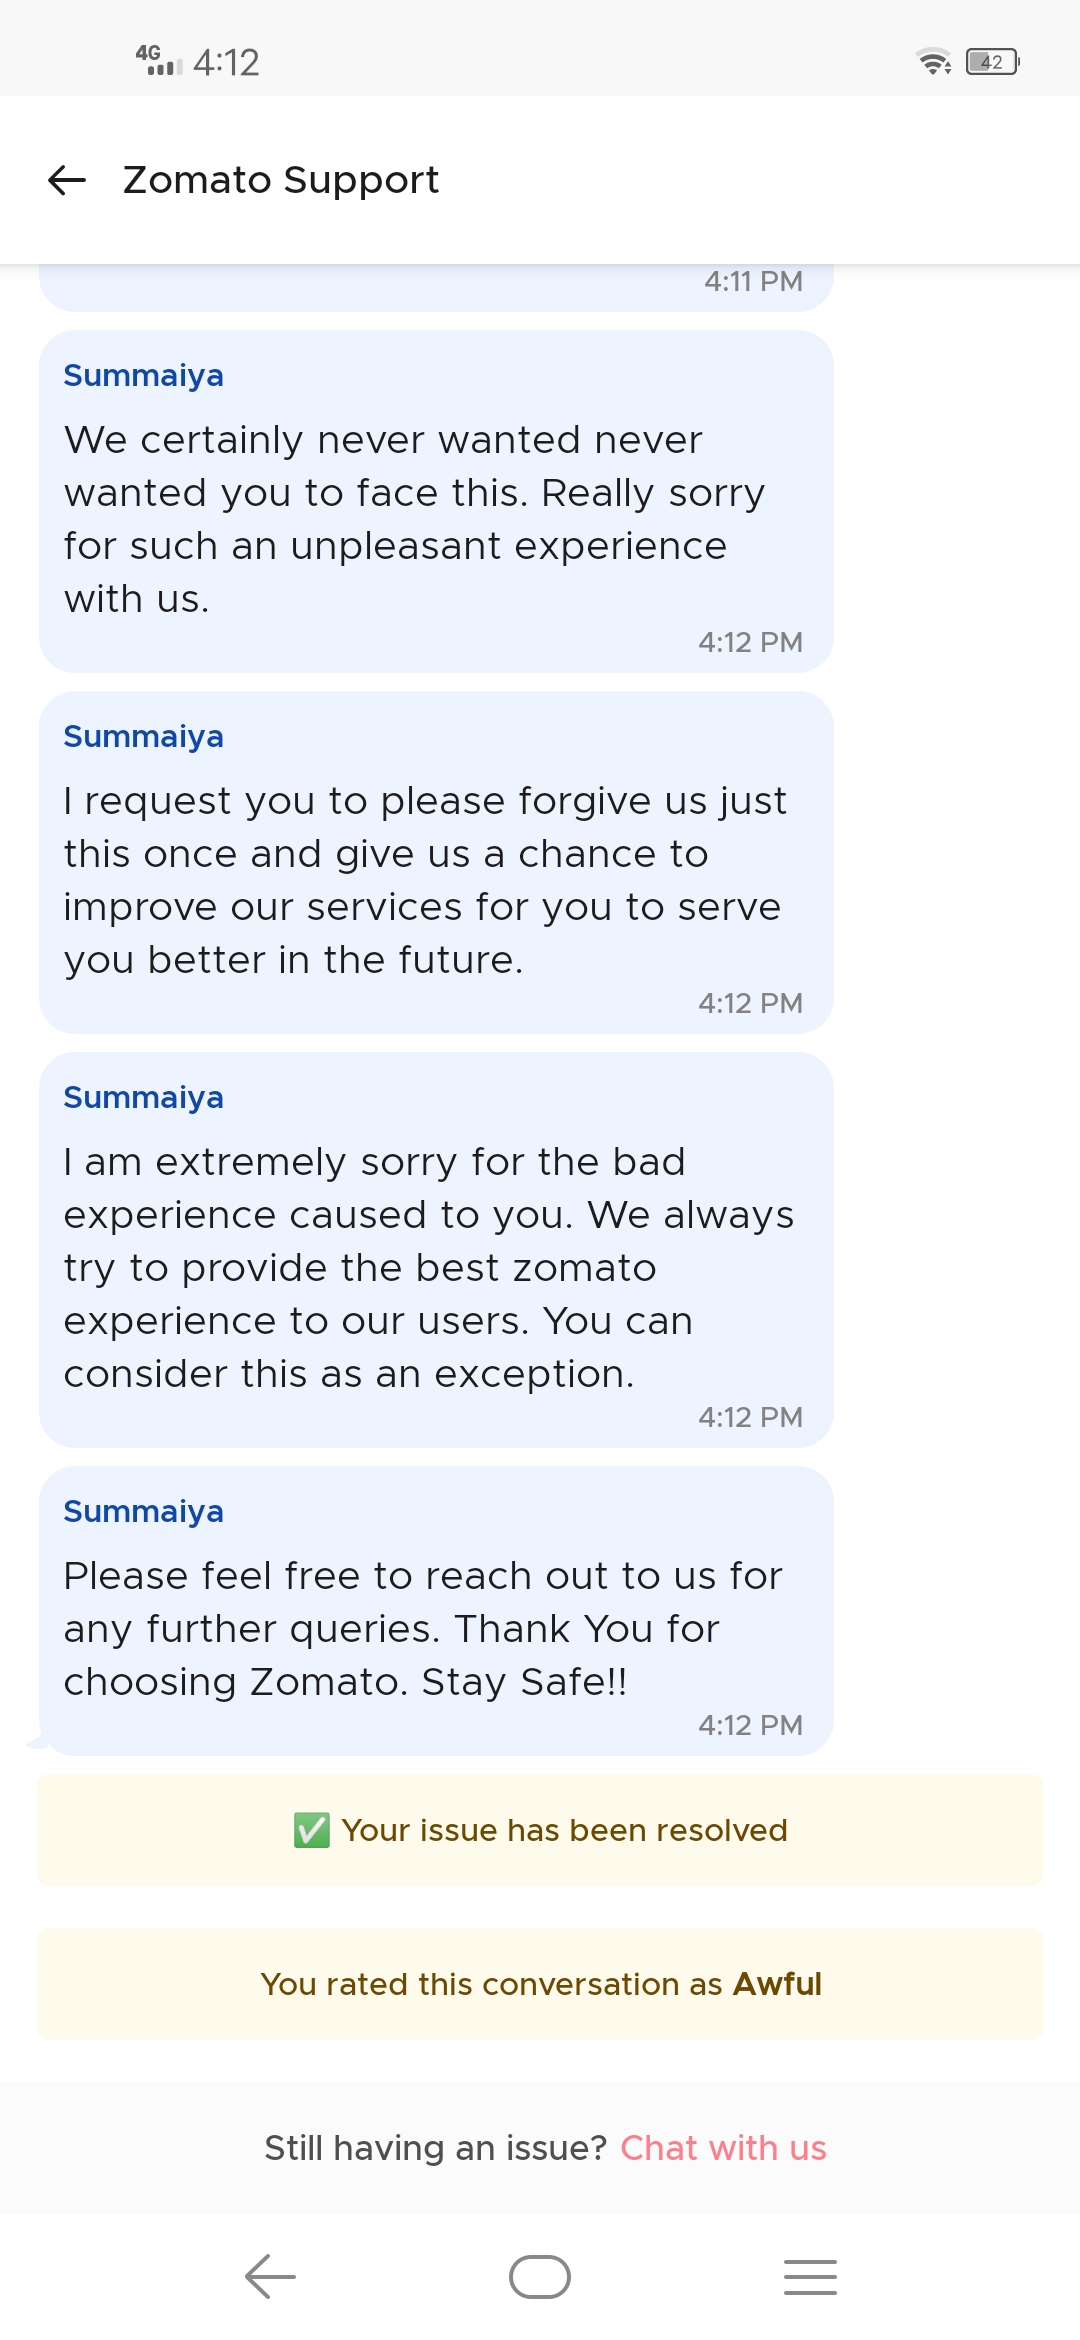Tap the battery indicator icon

click(992, 62)
